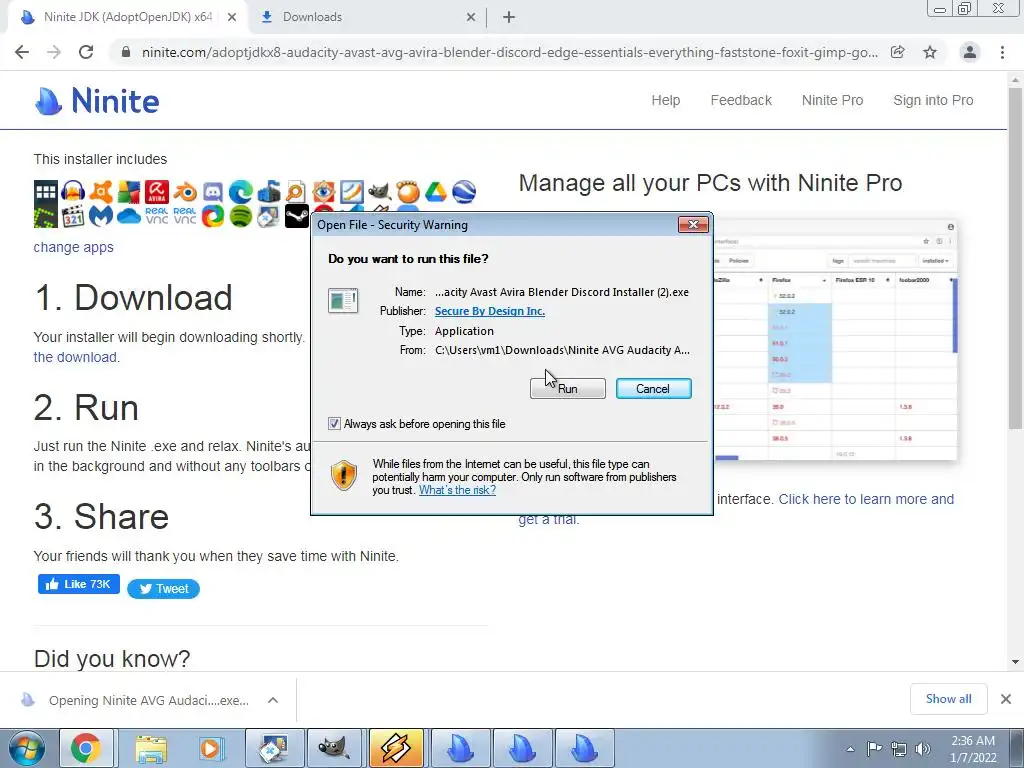This screenshot has width=1024, height=768.
Task: Click the Ninite Pro screenshot thumbnail
Action: pyautogui.click(x=836, y=340)
